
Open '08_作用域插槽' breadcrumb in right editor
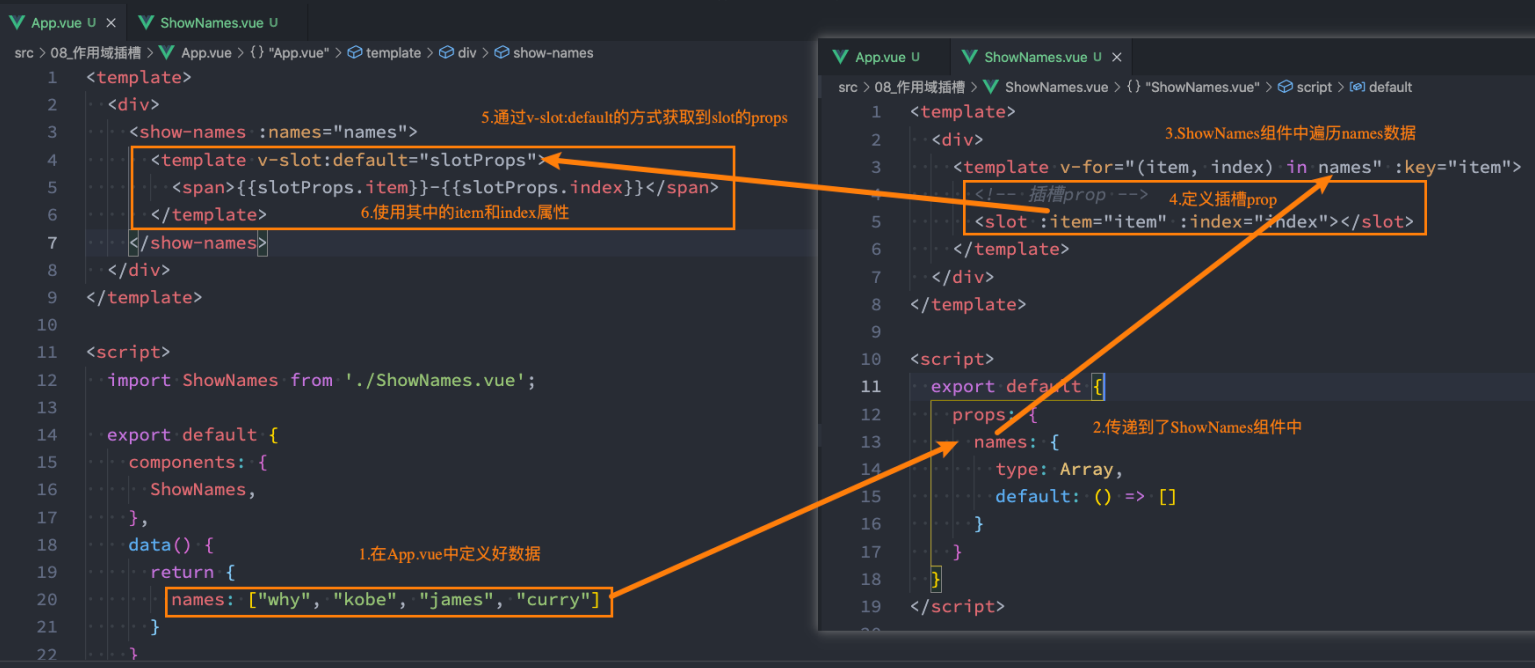tap(921, 87)
